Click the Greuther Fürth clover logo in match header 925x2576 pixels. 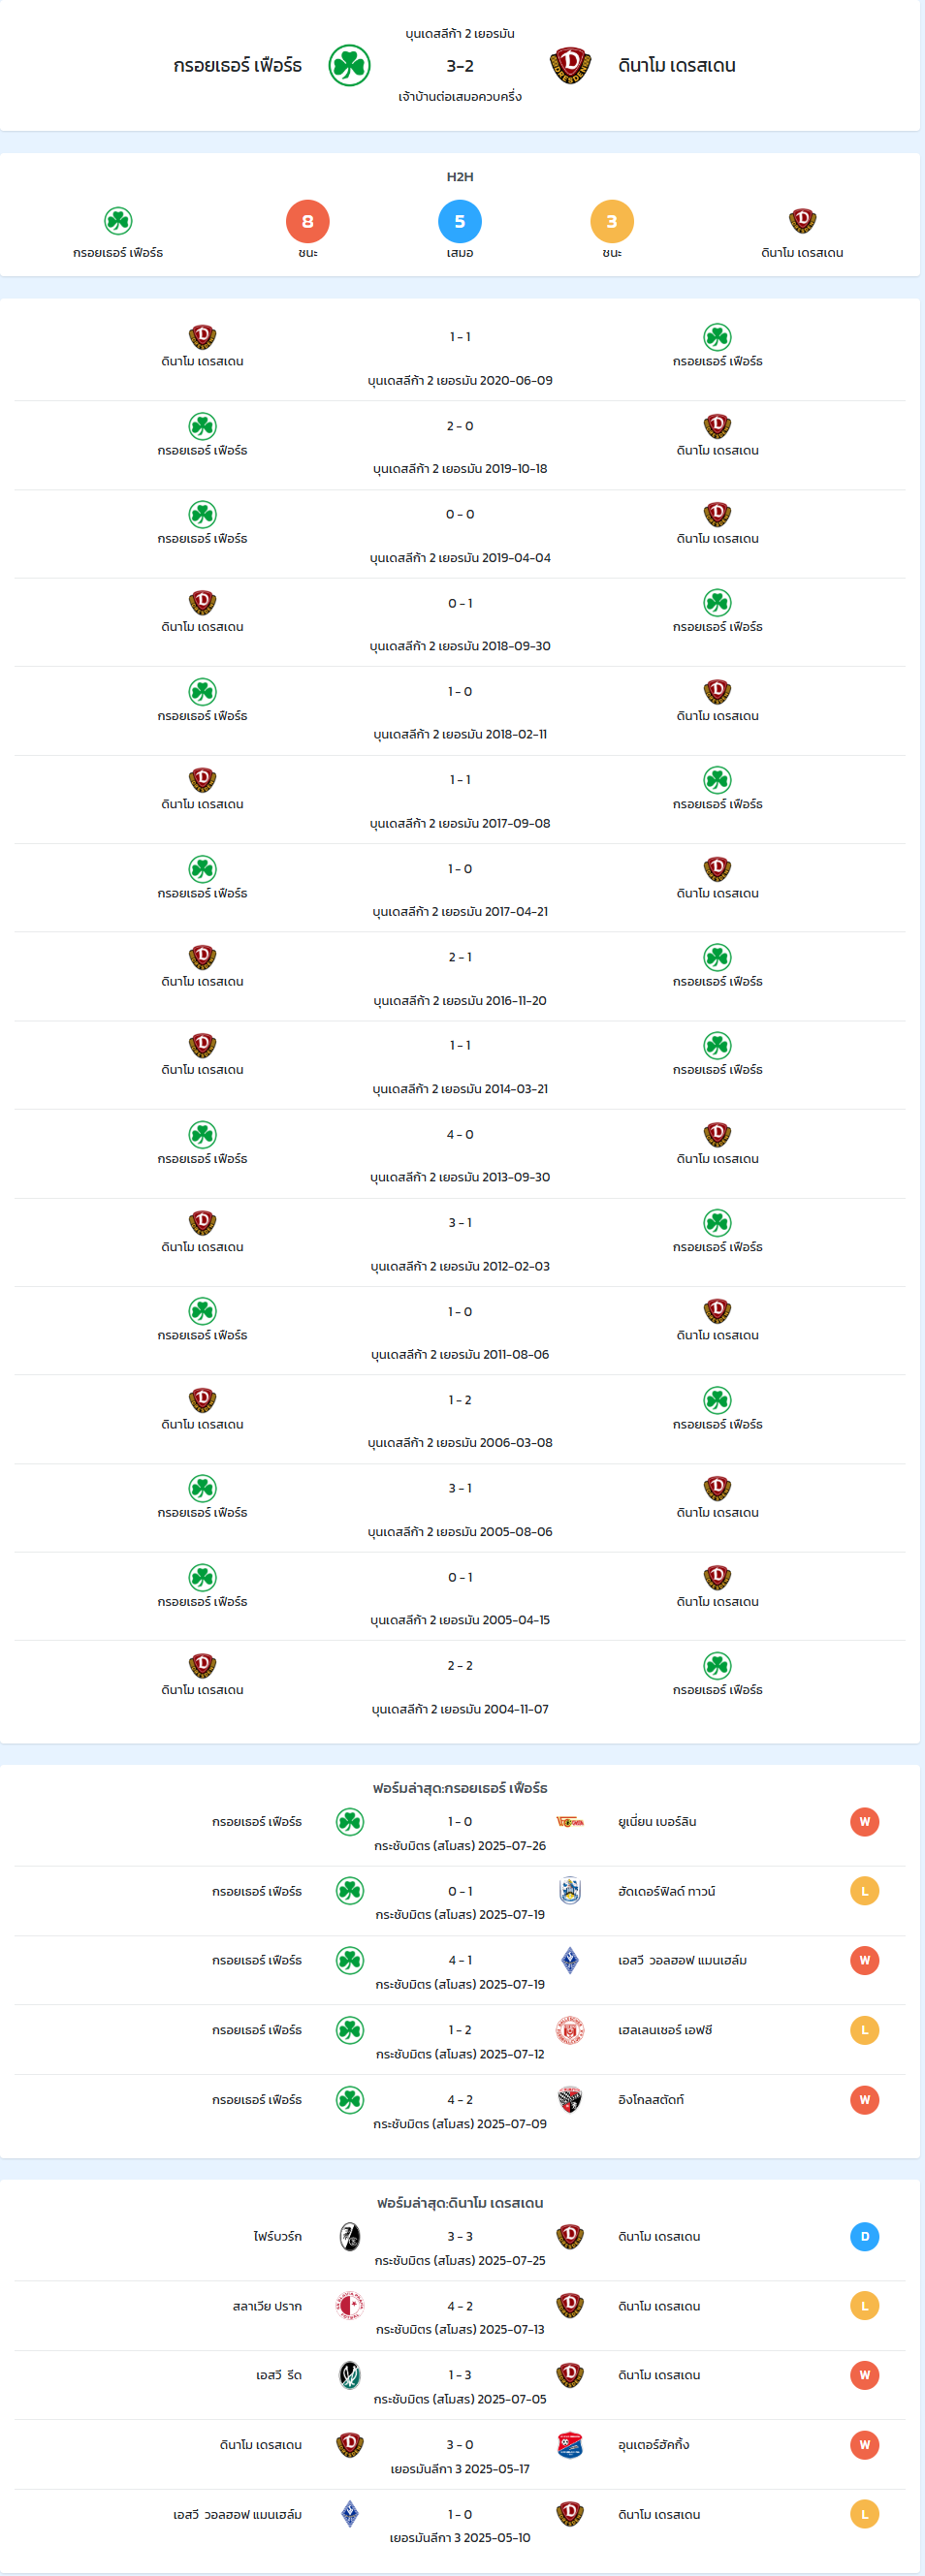tap(350, 65)
